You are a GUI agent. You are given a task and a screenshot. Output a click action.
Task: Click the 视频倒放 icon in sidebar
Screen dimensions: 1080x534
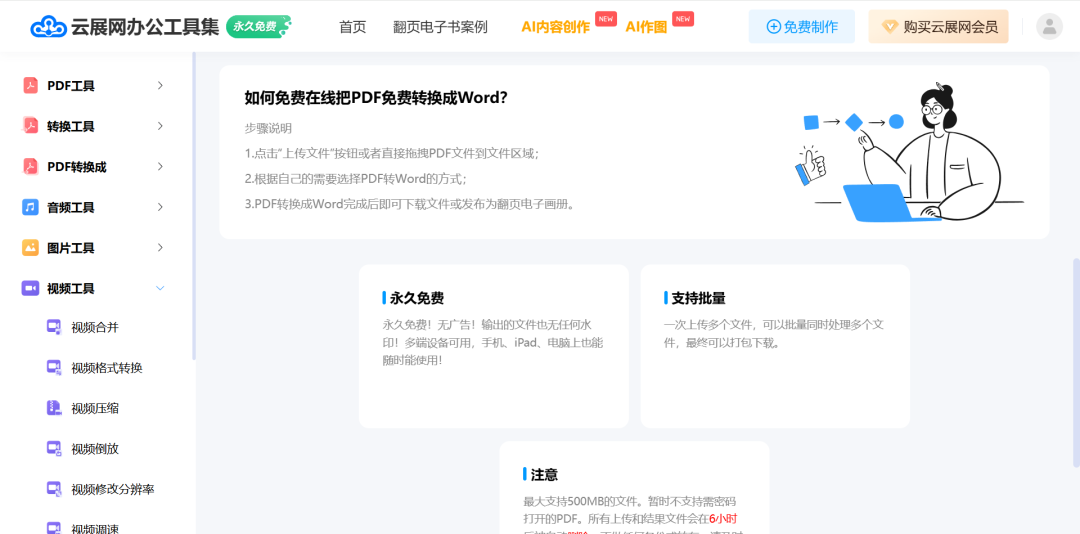[x=54, y=449]
